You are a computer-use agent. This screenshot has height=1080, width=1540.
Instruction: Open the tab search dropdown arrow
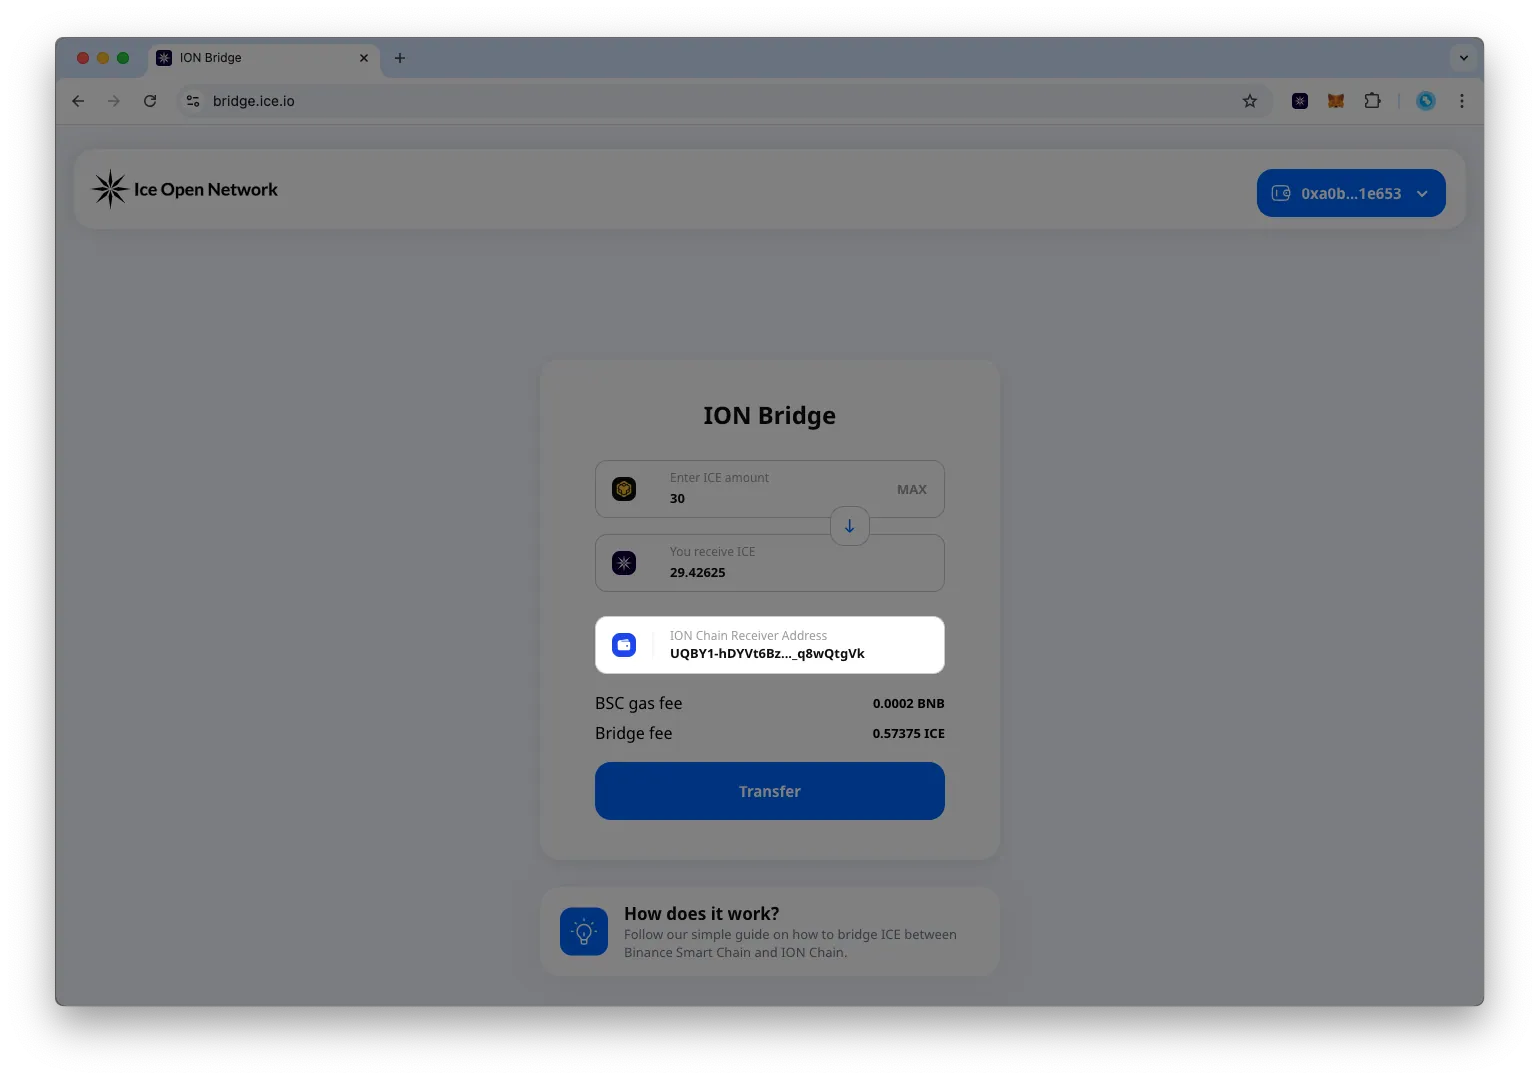[x=1464, y=58]
